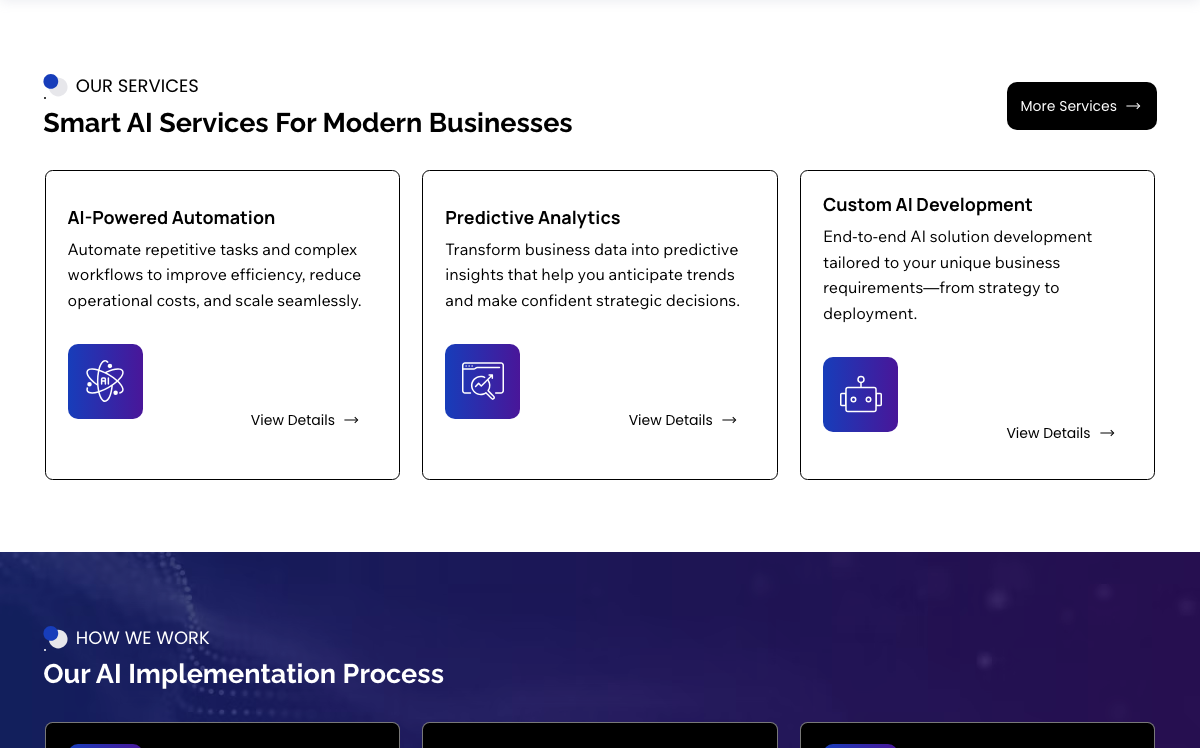This screenshot has width=1200, height=748.
Task: Click the arrow inside More Services button
Action: tap(1133, 106)
